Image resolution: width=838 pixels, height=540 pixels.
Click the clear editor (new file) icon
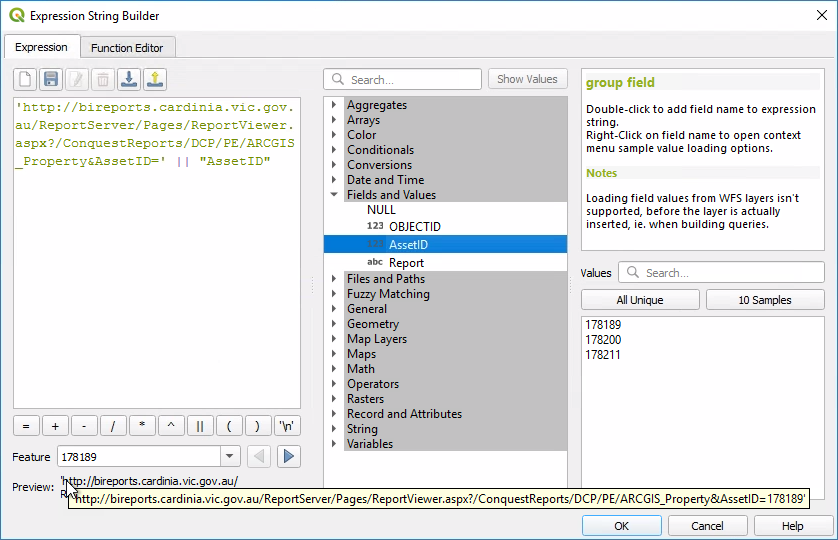[24, 79]
